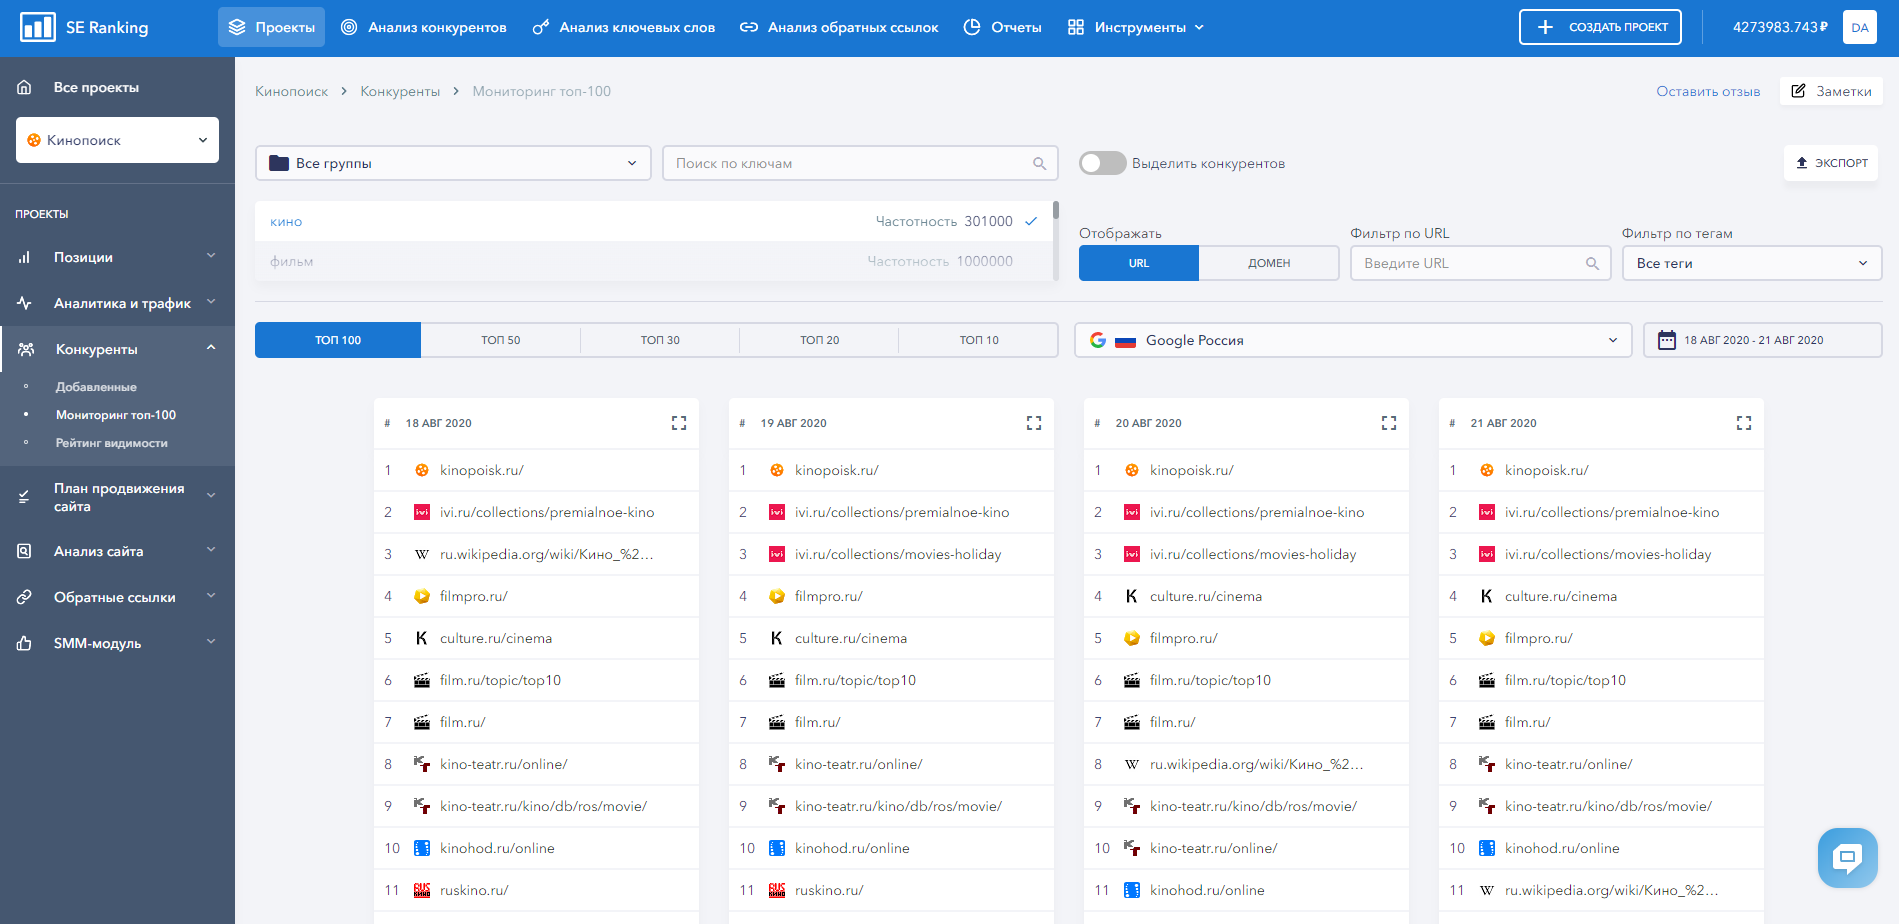The image size is (1899, 924).
Task: Expand the 21 АВГ 2020 column fullscreen
Action: click(x=1744, y=423)
